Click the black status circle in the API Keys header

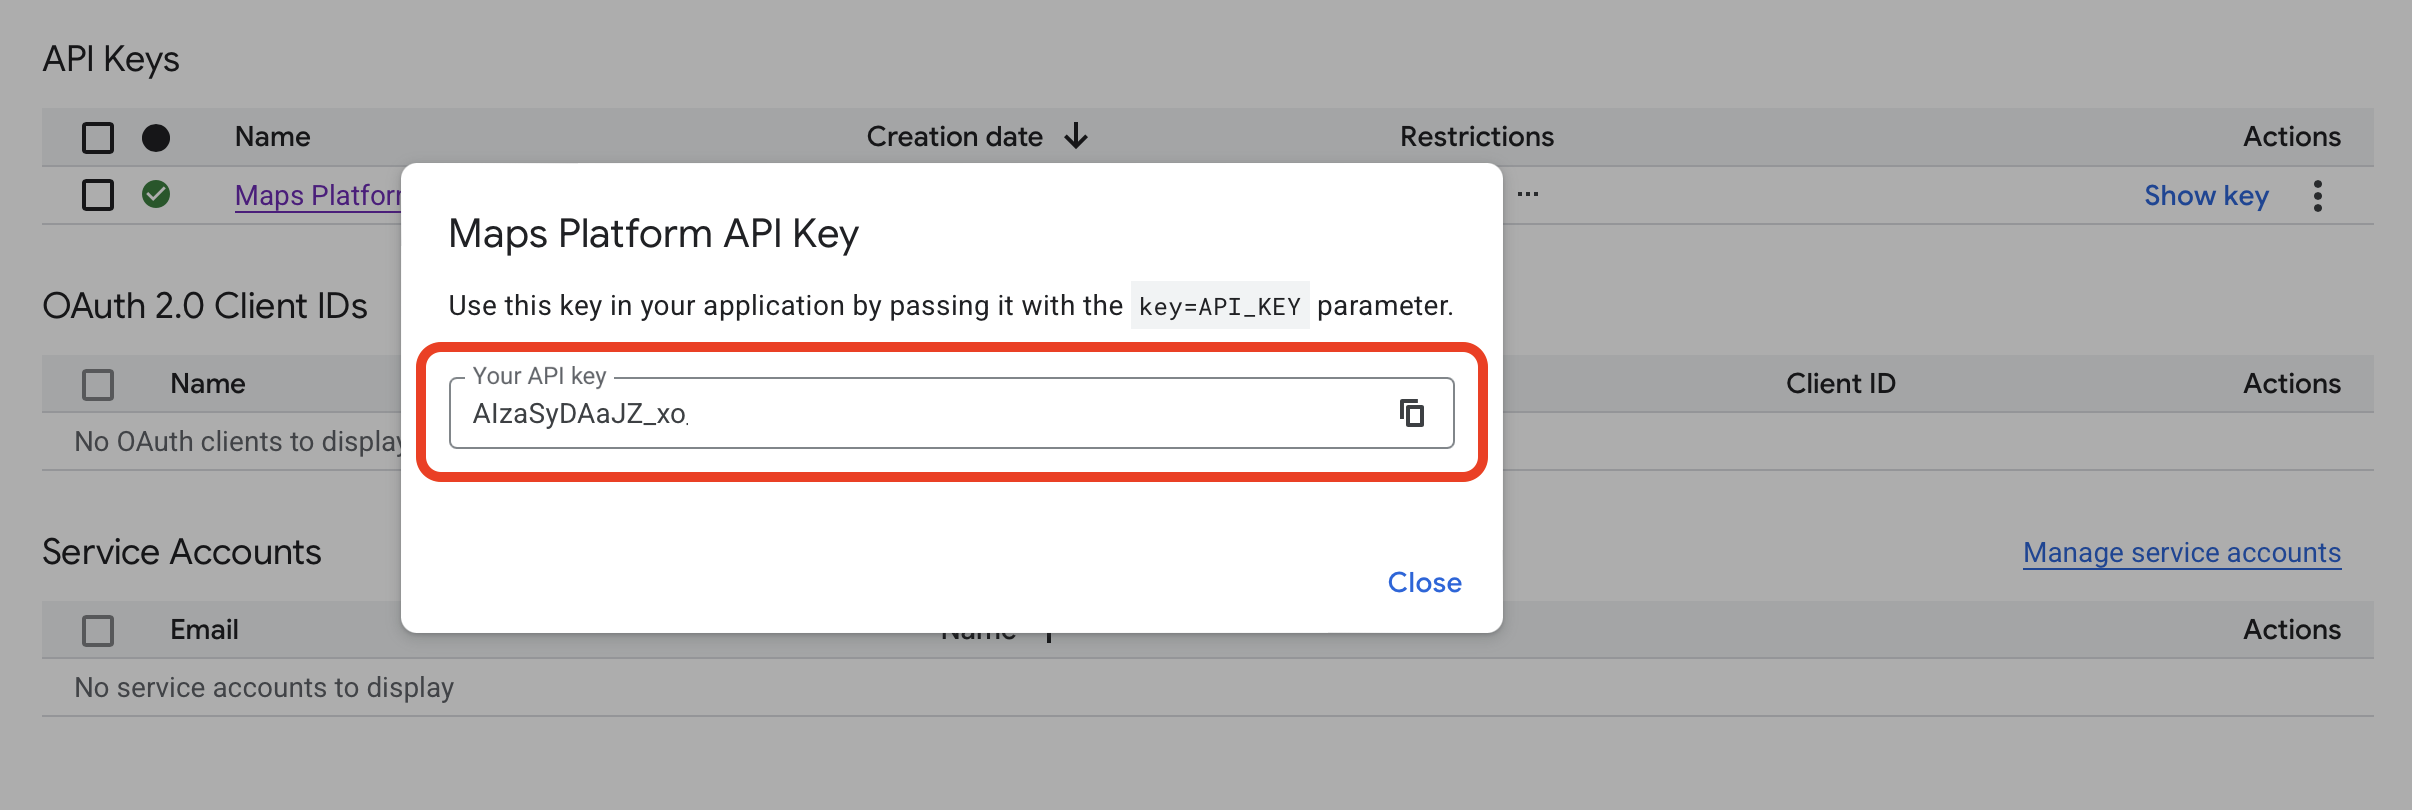(x=156, y=137)
